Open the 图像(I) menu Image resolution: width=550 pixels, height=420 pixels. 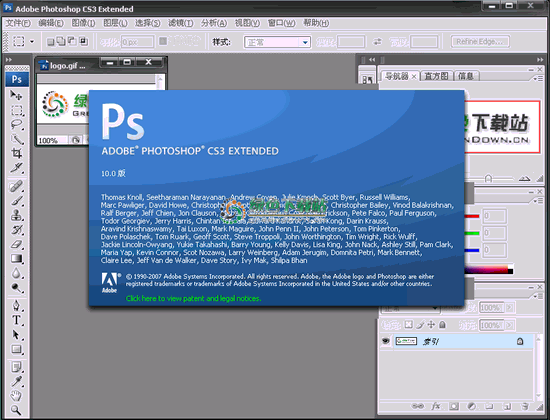[83, 23]
